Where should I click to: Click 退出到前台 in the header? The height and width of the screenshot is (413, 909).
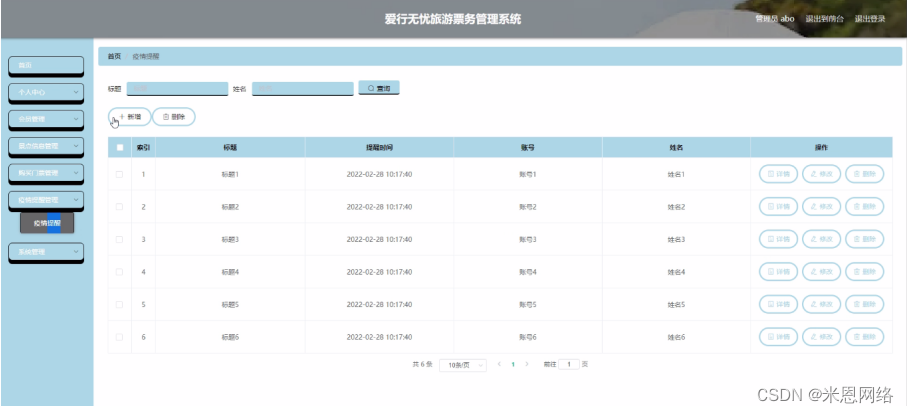pos(824,19)
